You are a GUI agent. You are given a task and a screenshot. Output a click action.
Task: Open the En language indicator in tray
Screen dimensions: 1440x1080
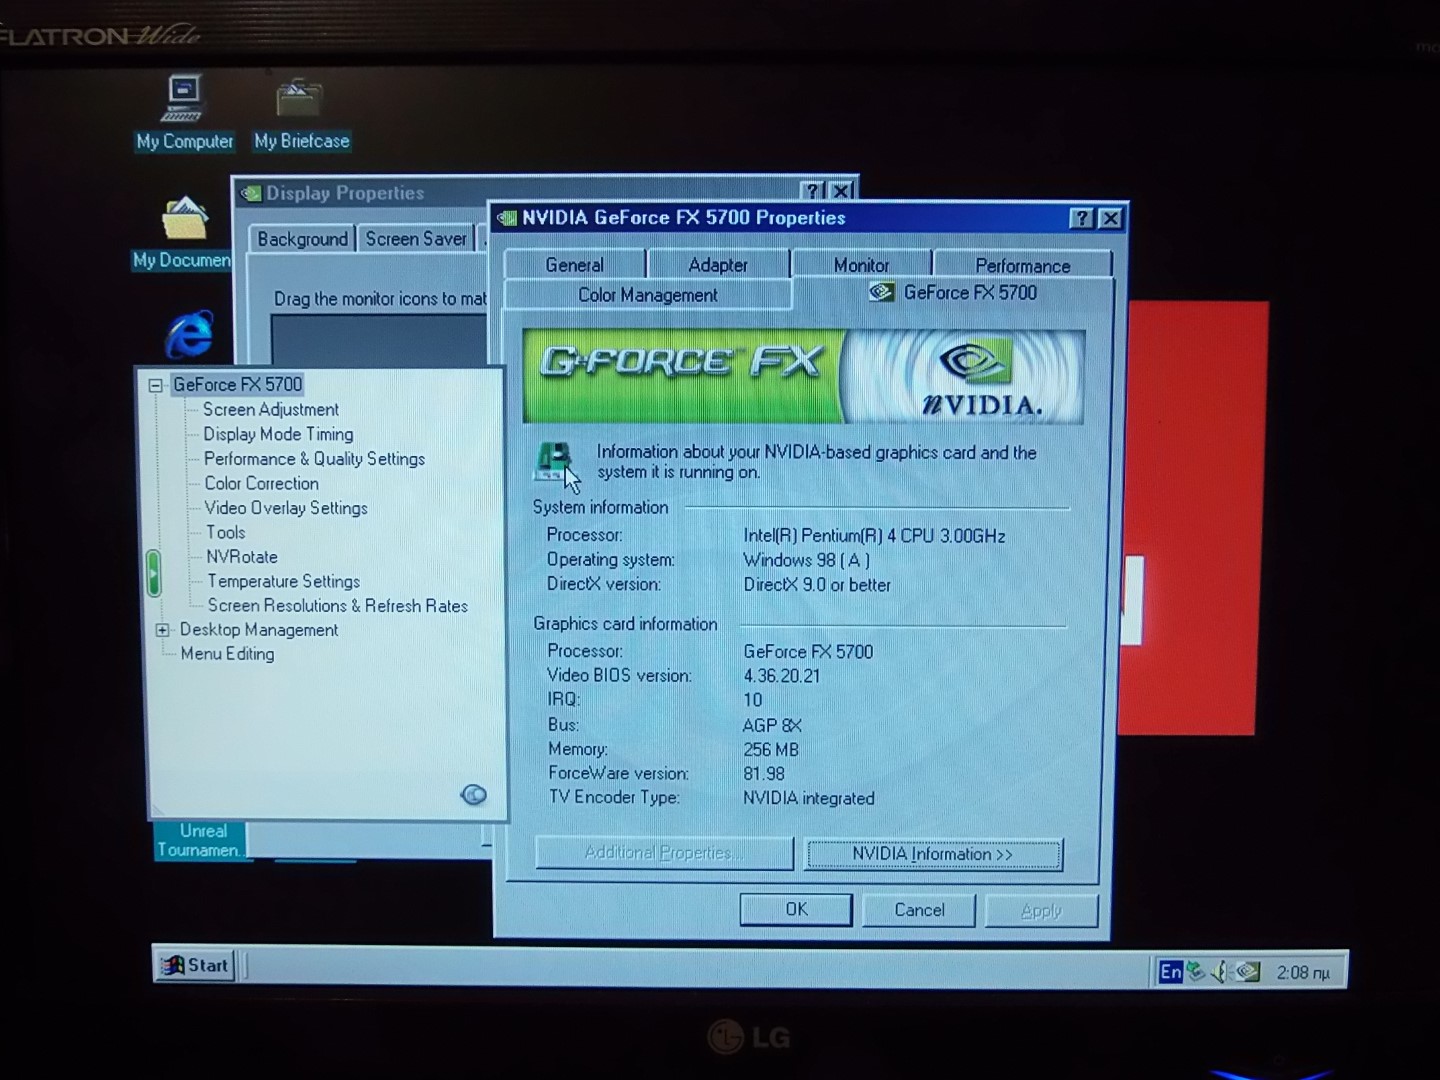pos(1170,972)
